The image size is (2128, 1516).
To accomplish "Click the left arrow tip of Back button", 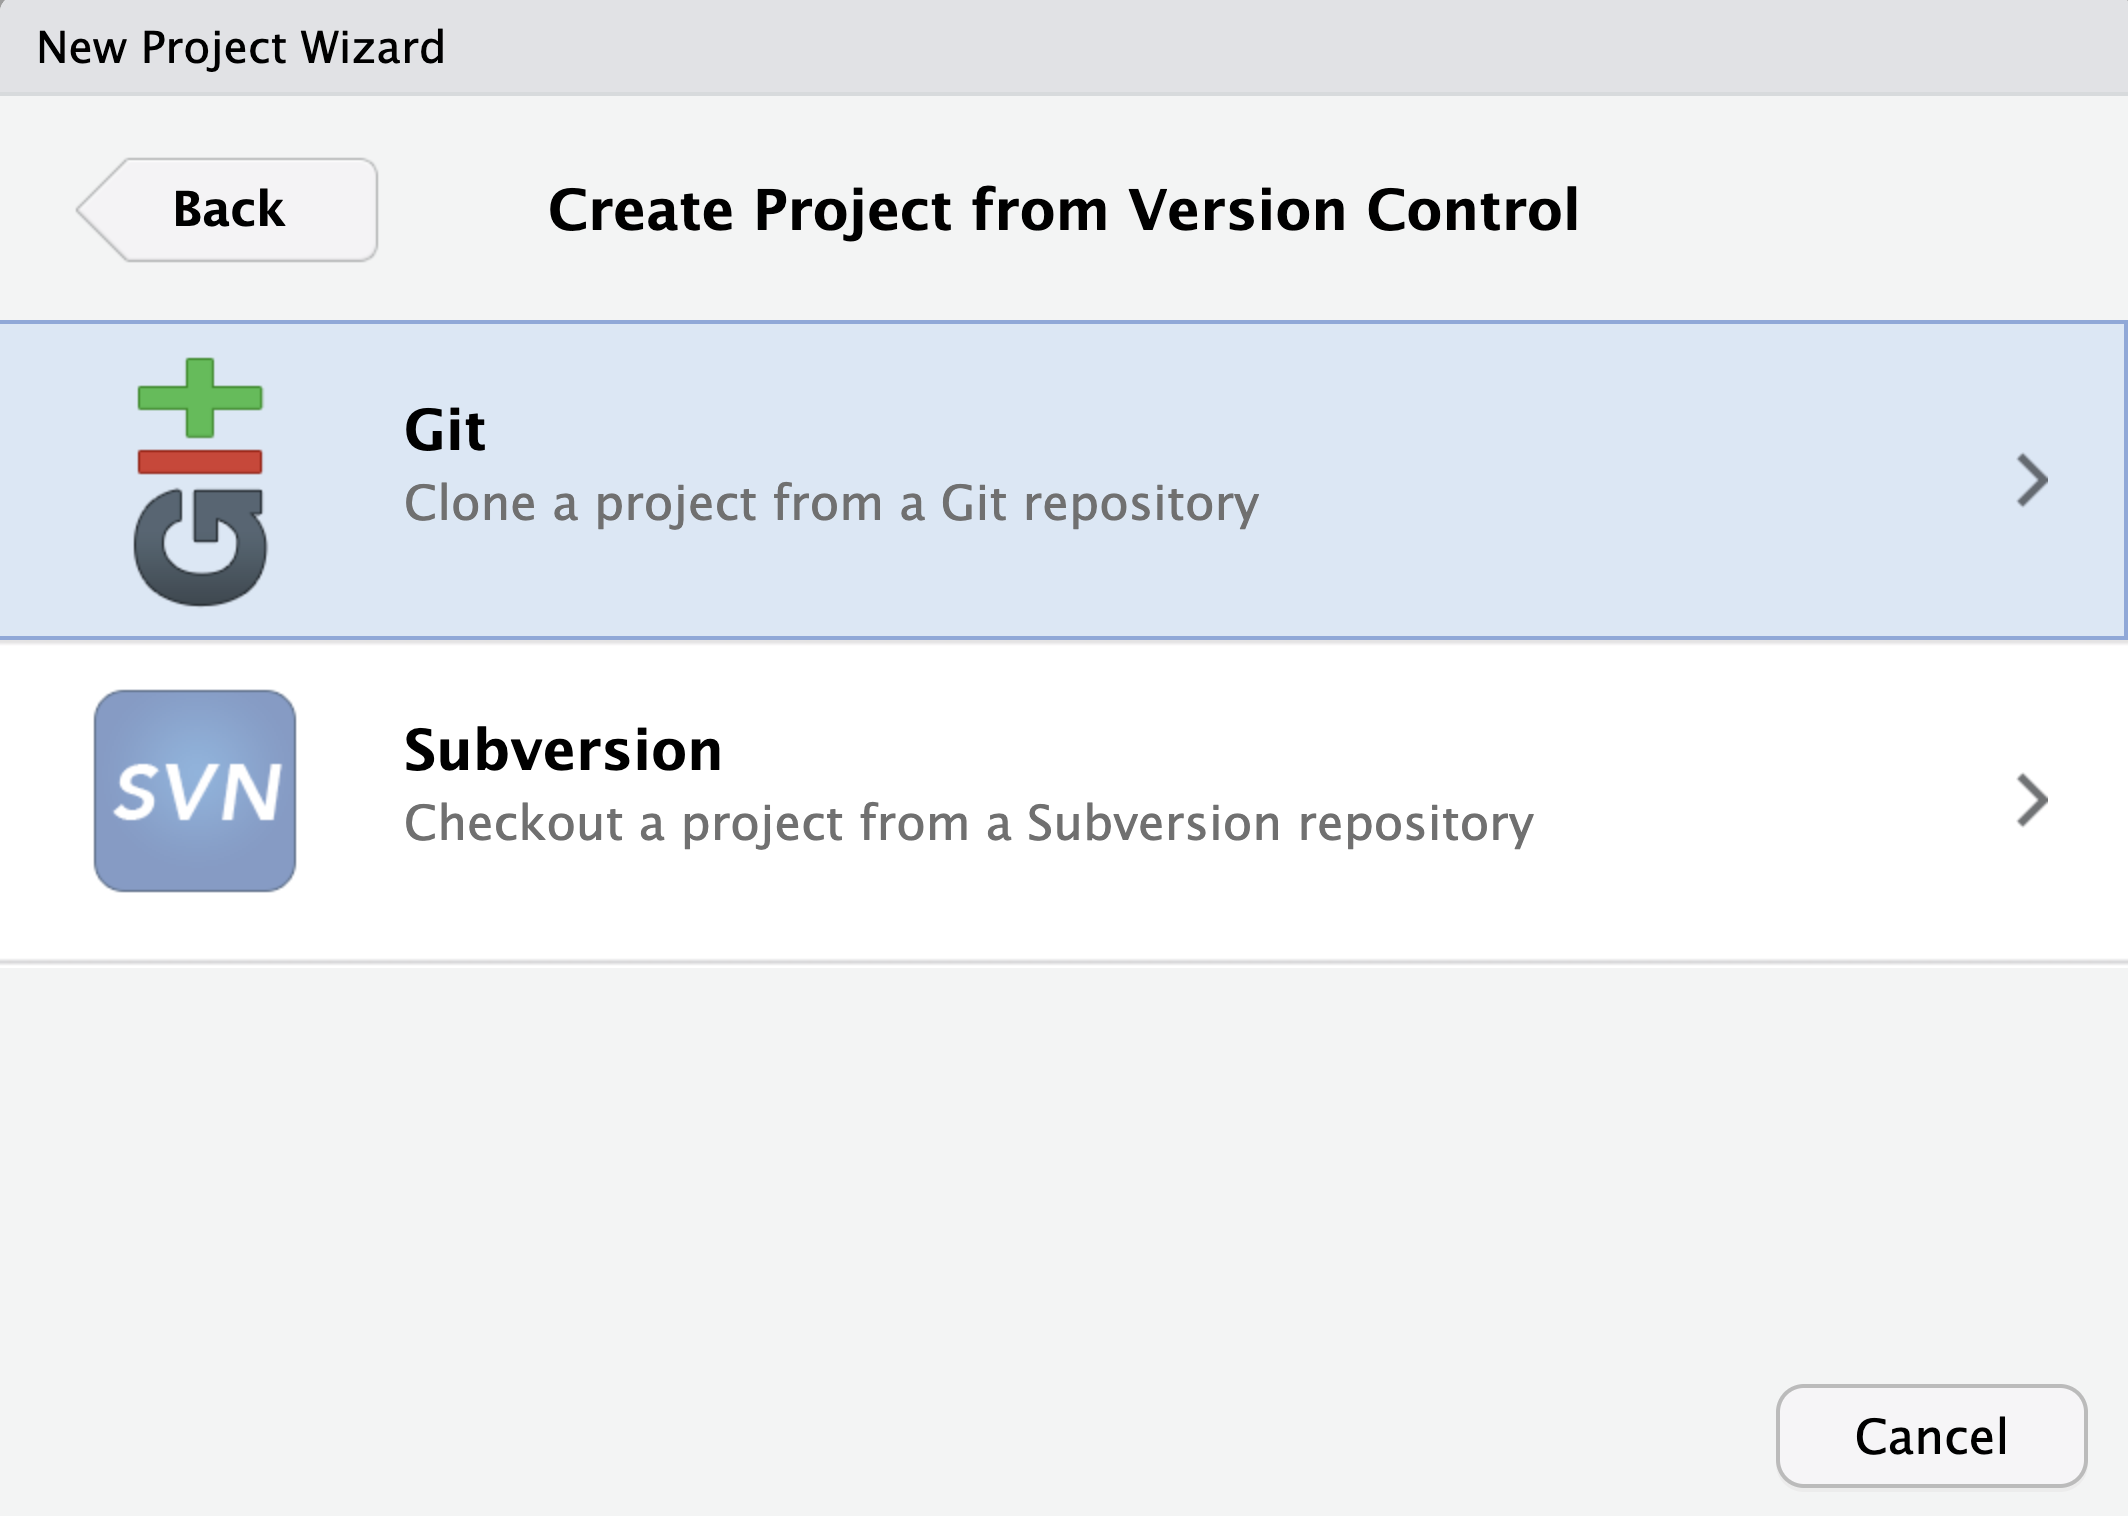I will tap(90, 210).
